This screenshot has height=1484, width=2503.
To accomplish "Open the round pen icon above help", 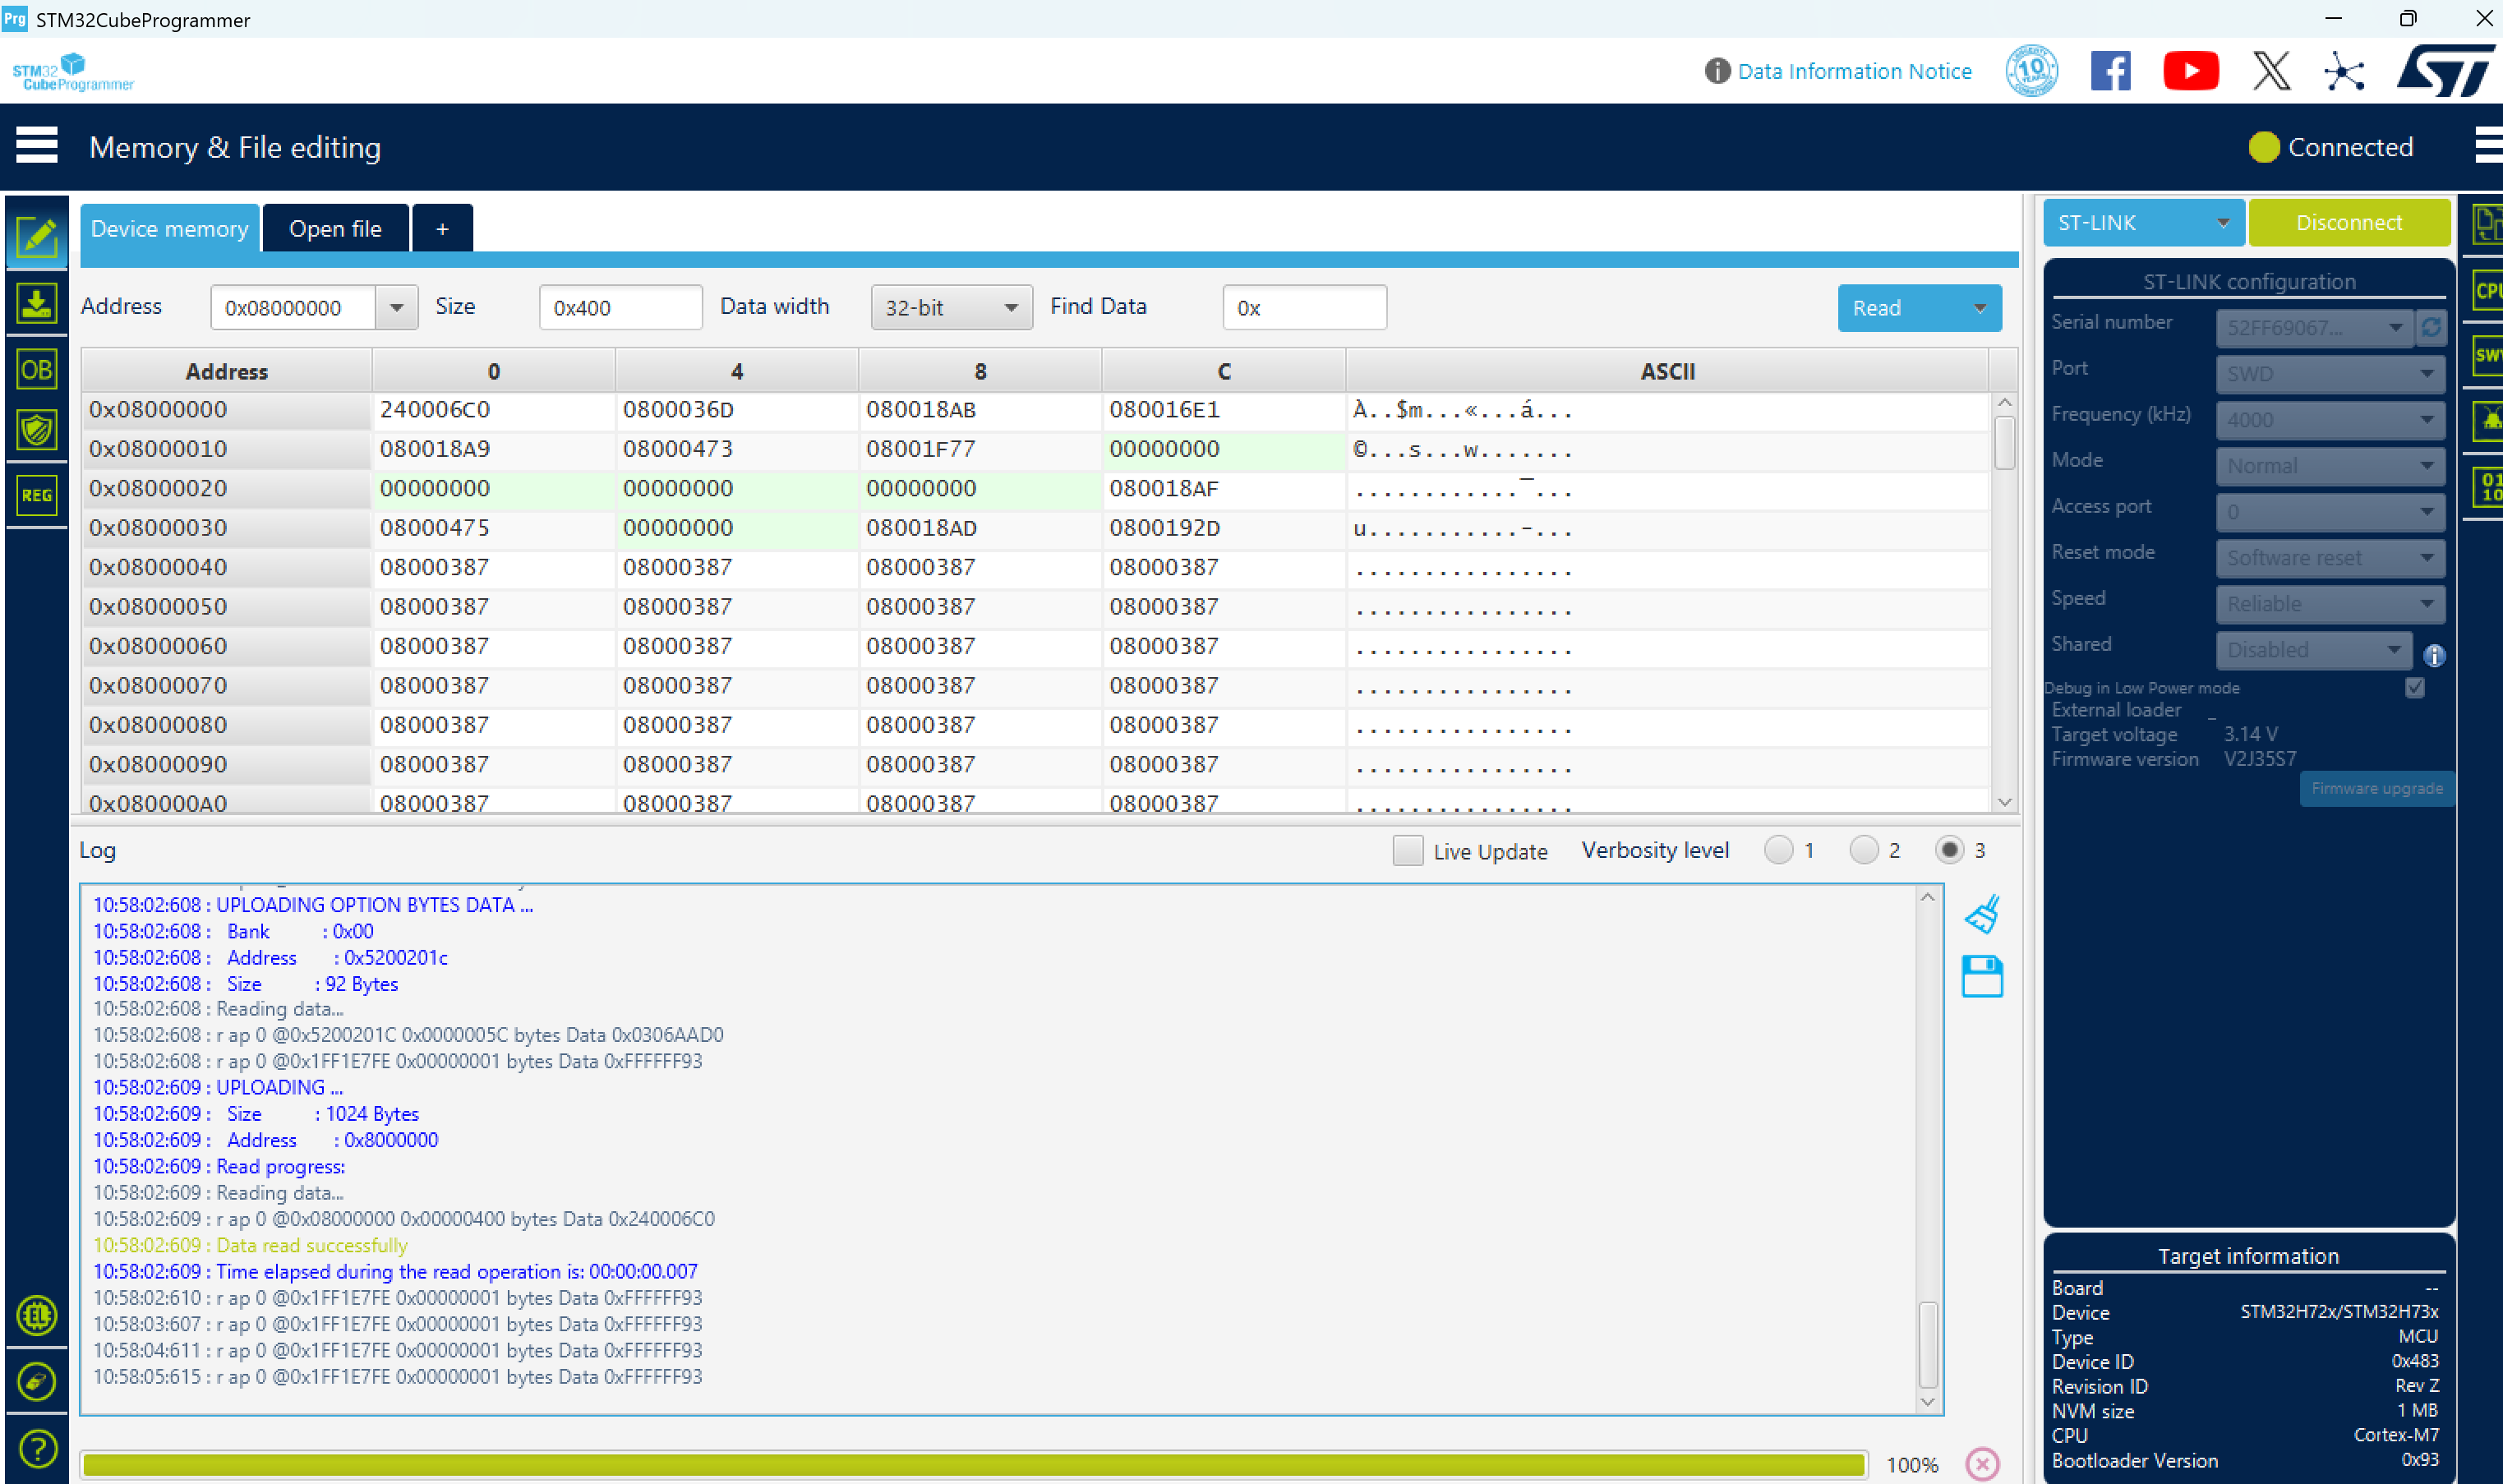I will pyautogui.click(x=37, y=1382).
